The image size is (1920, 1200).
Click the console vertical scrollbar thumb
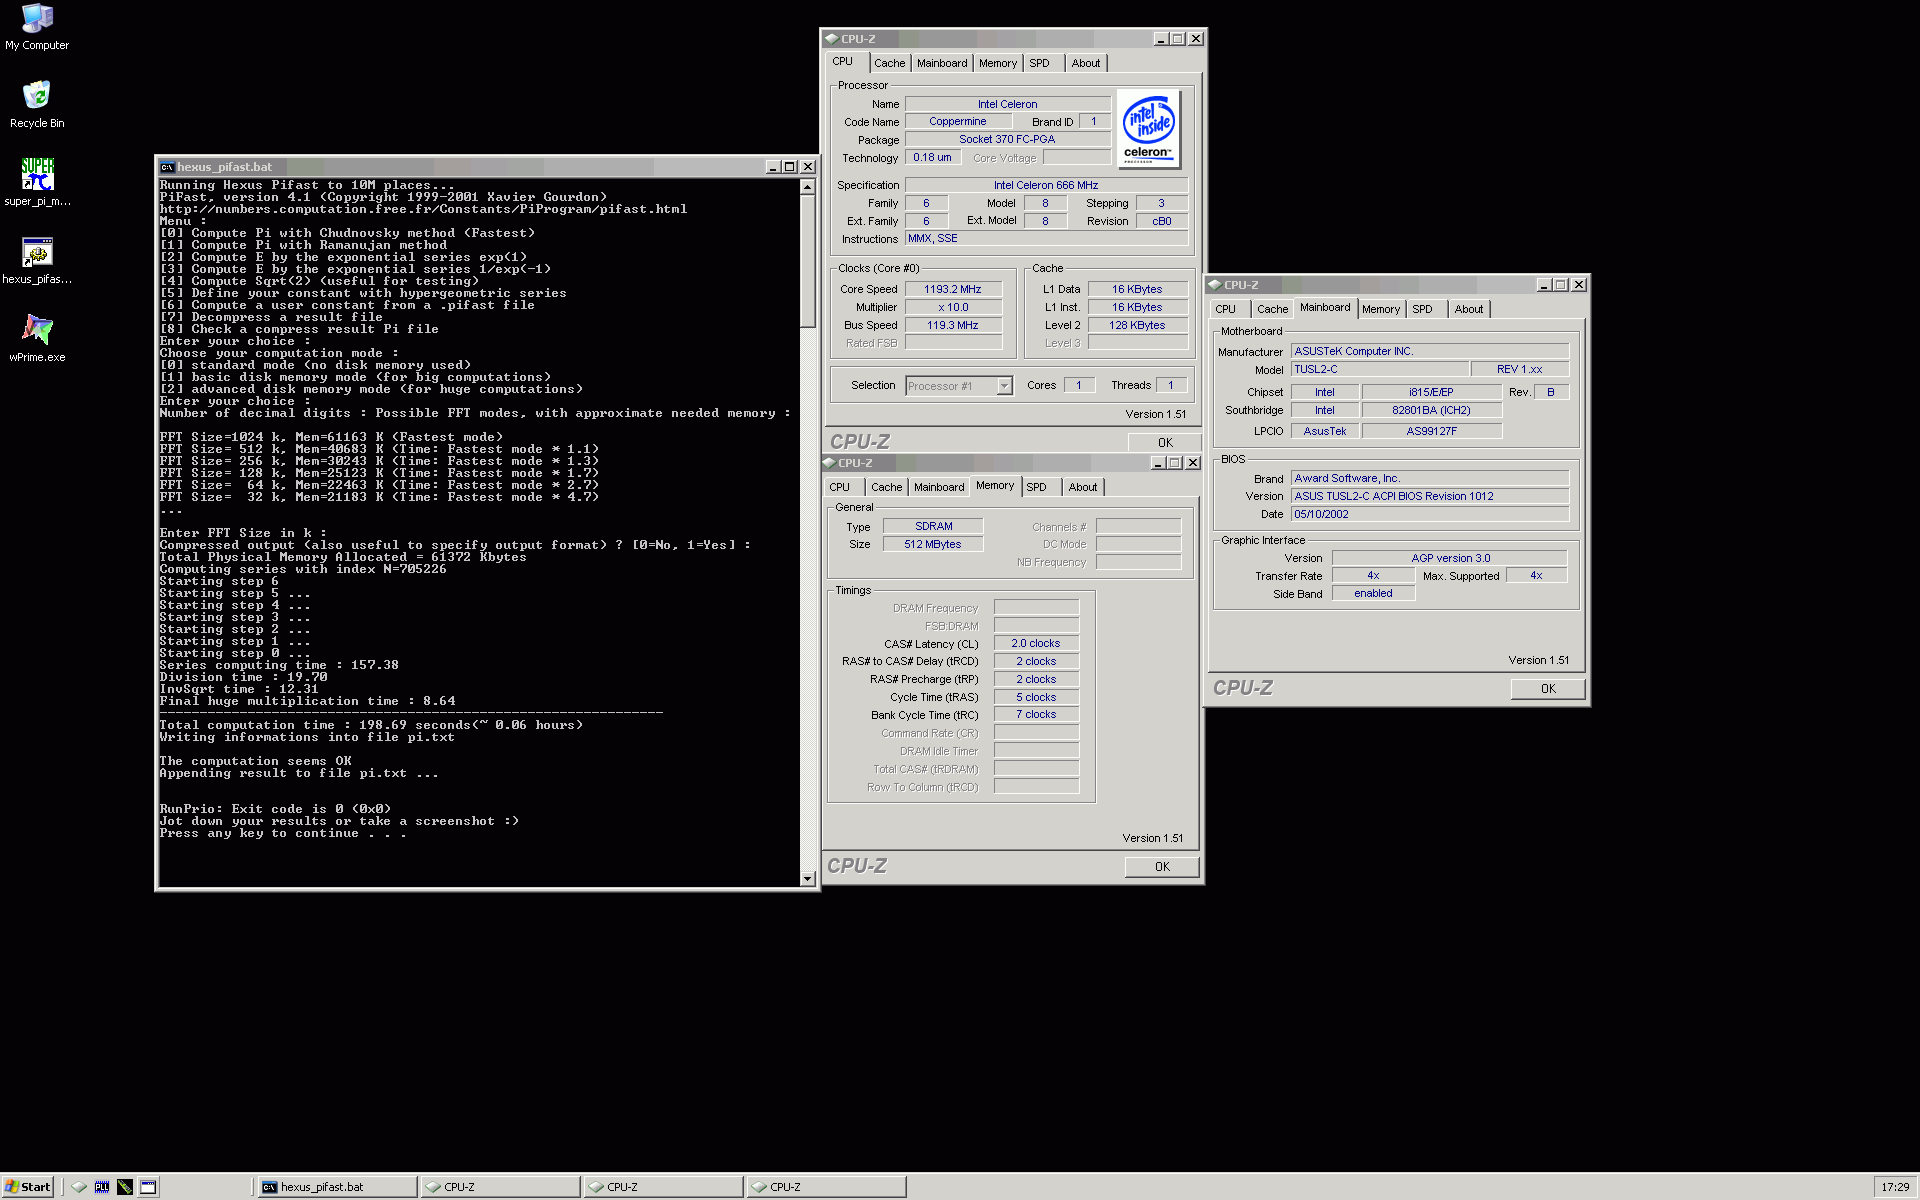(x=808, y=261)
